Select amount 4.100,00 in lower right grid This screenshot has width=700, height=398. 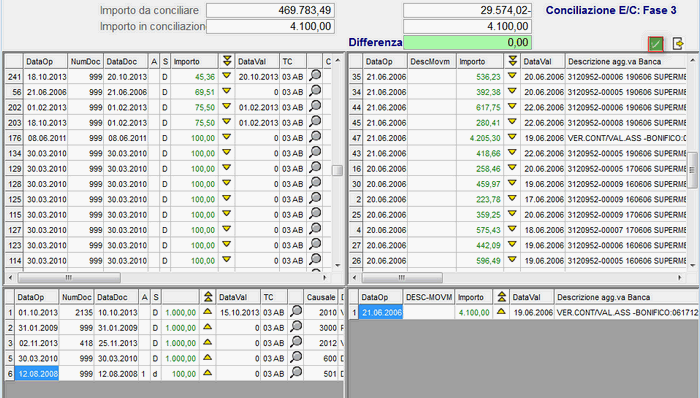474,313
